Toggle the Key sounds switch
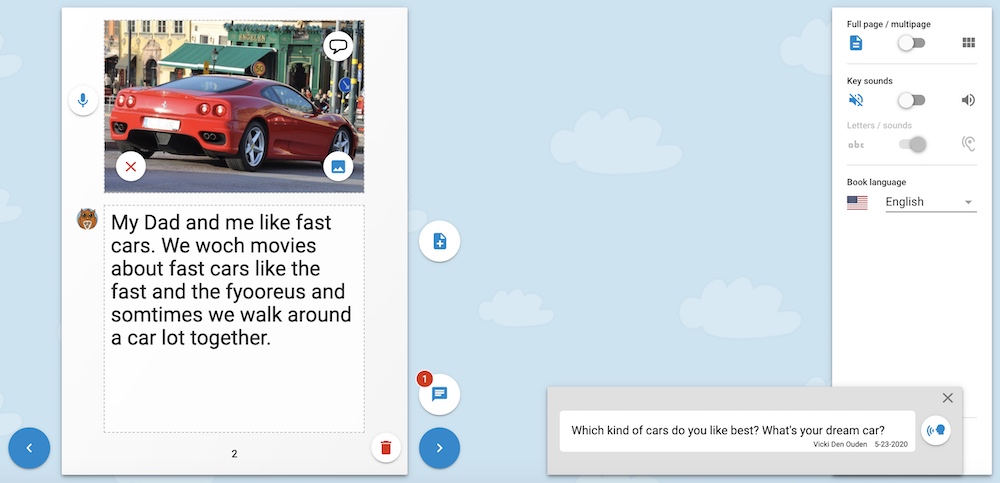Screen dimensions: 1000x483 911,100
